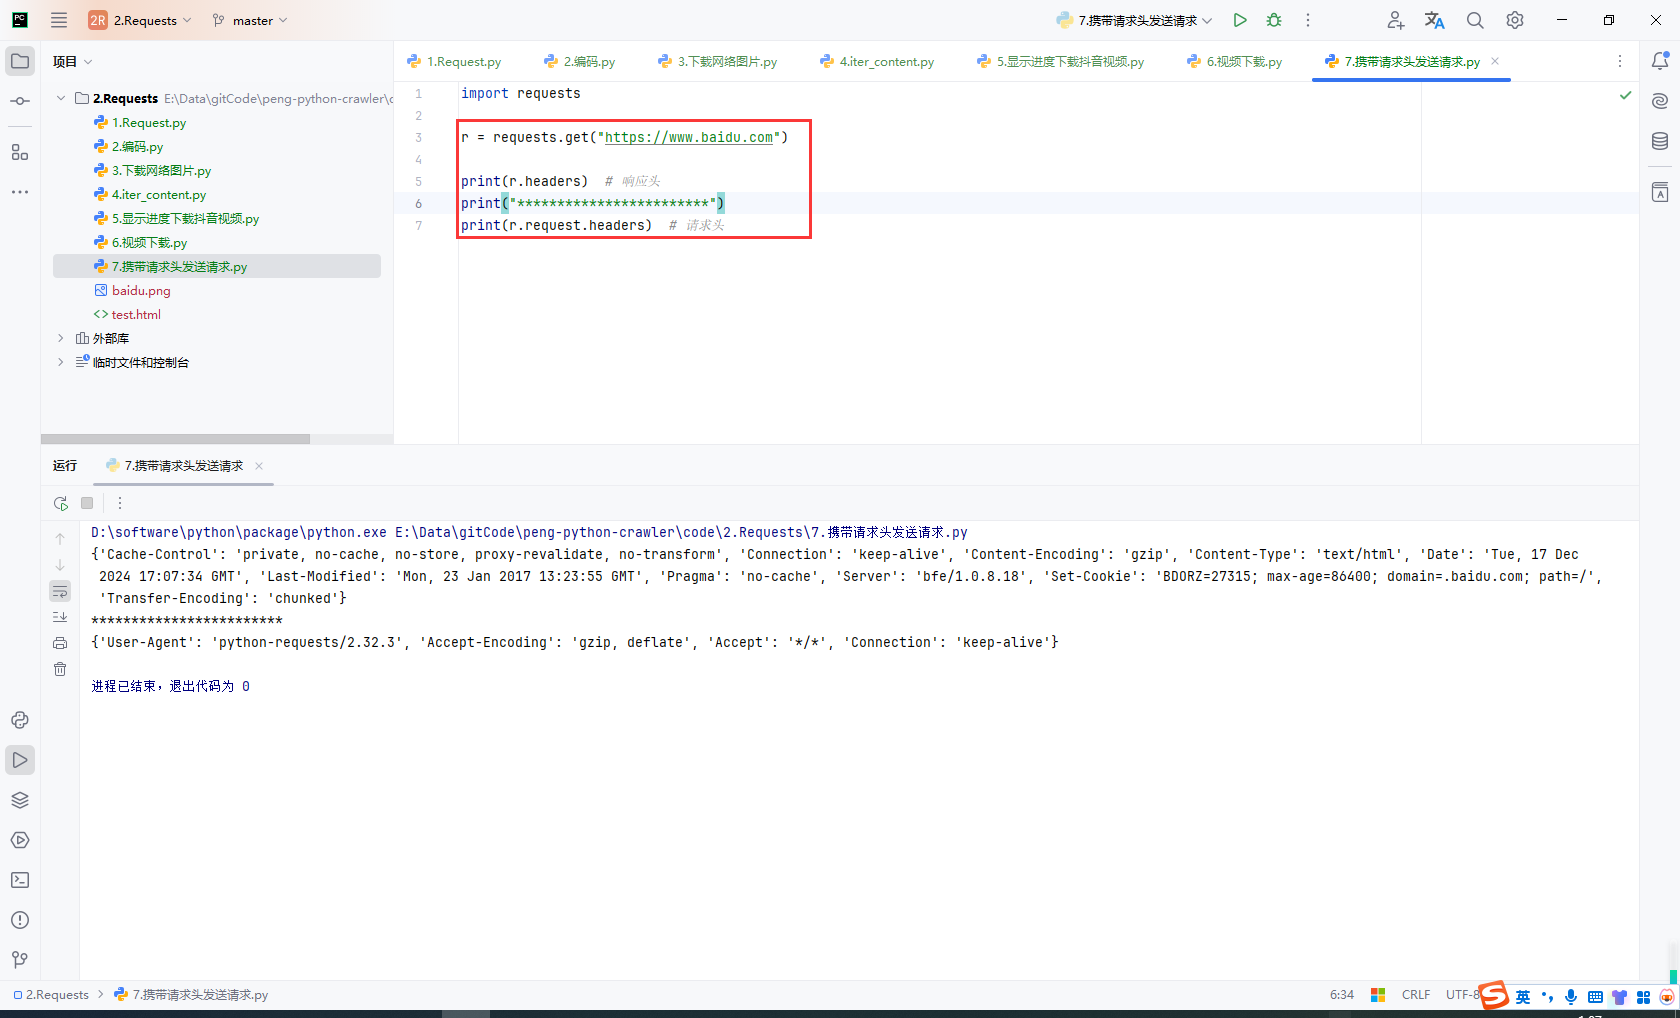The width and height of the screenshot is (1680, 1018).
Task: Open the https://www.baidu.com link in code
Action: [x=689, y=137]
